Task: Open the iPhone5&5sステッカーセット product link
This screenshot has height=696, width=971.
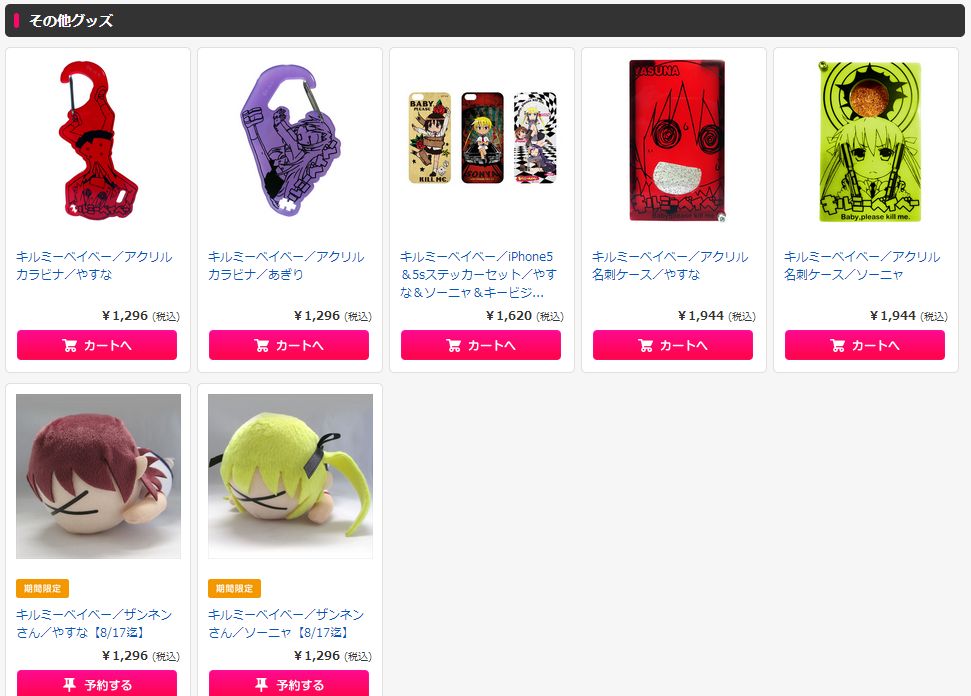Action: 478,274
